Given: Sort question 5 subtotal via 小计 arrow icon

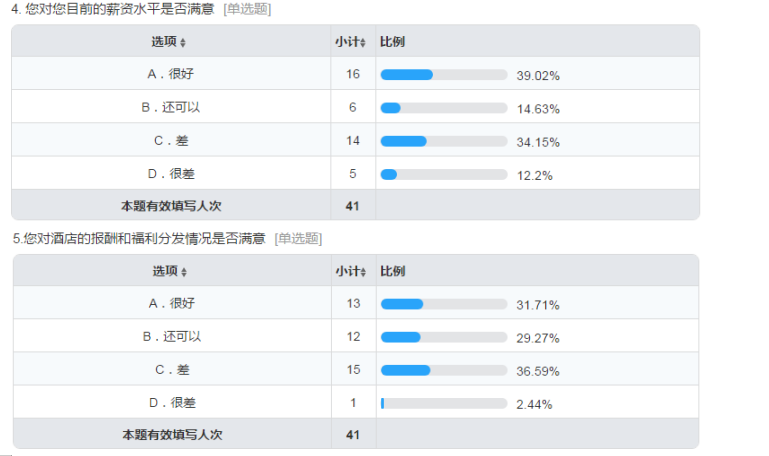Looking at the screenshot, I should (x=363, y=272).
